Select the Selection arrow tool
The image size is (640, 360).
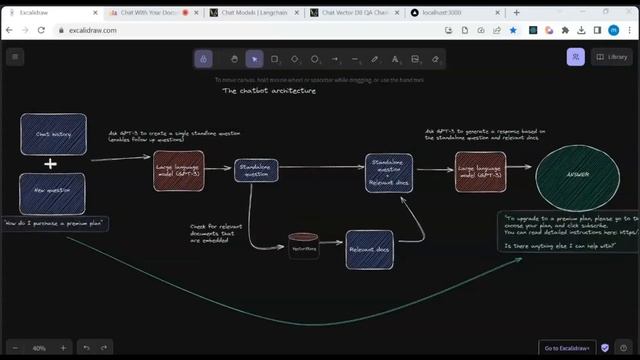tap(254, 59)
